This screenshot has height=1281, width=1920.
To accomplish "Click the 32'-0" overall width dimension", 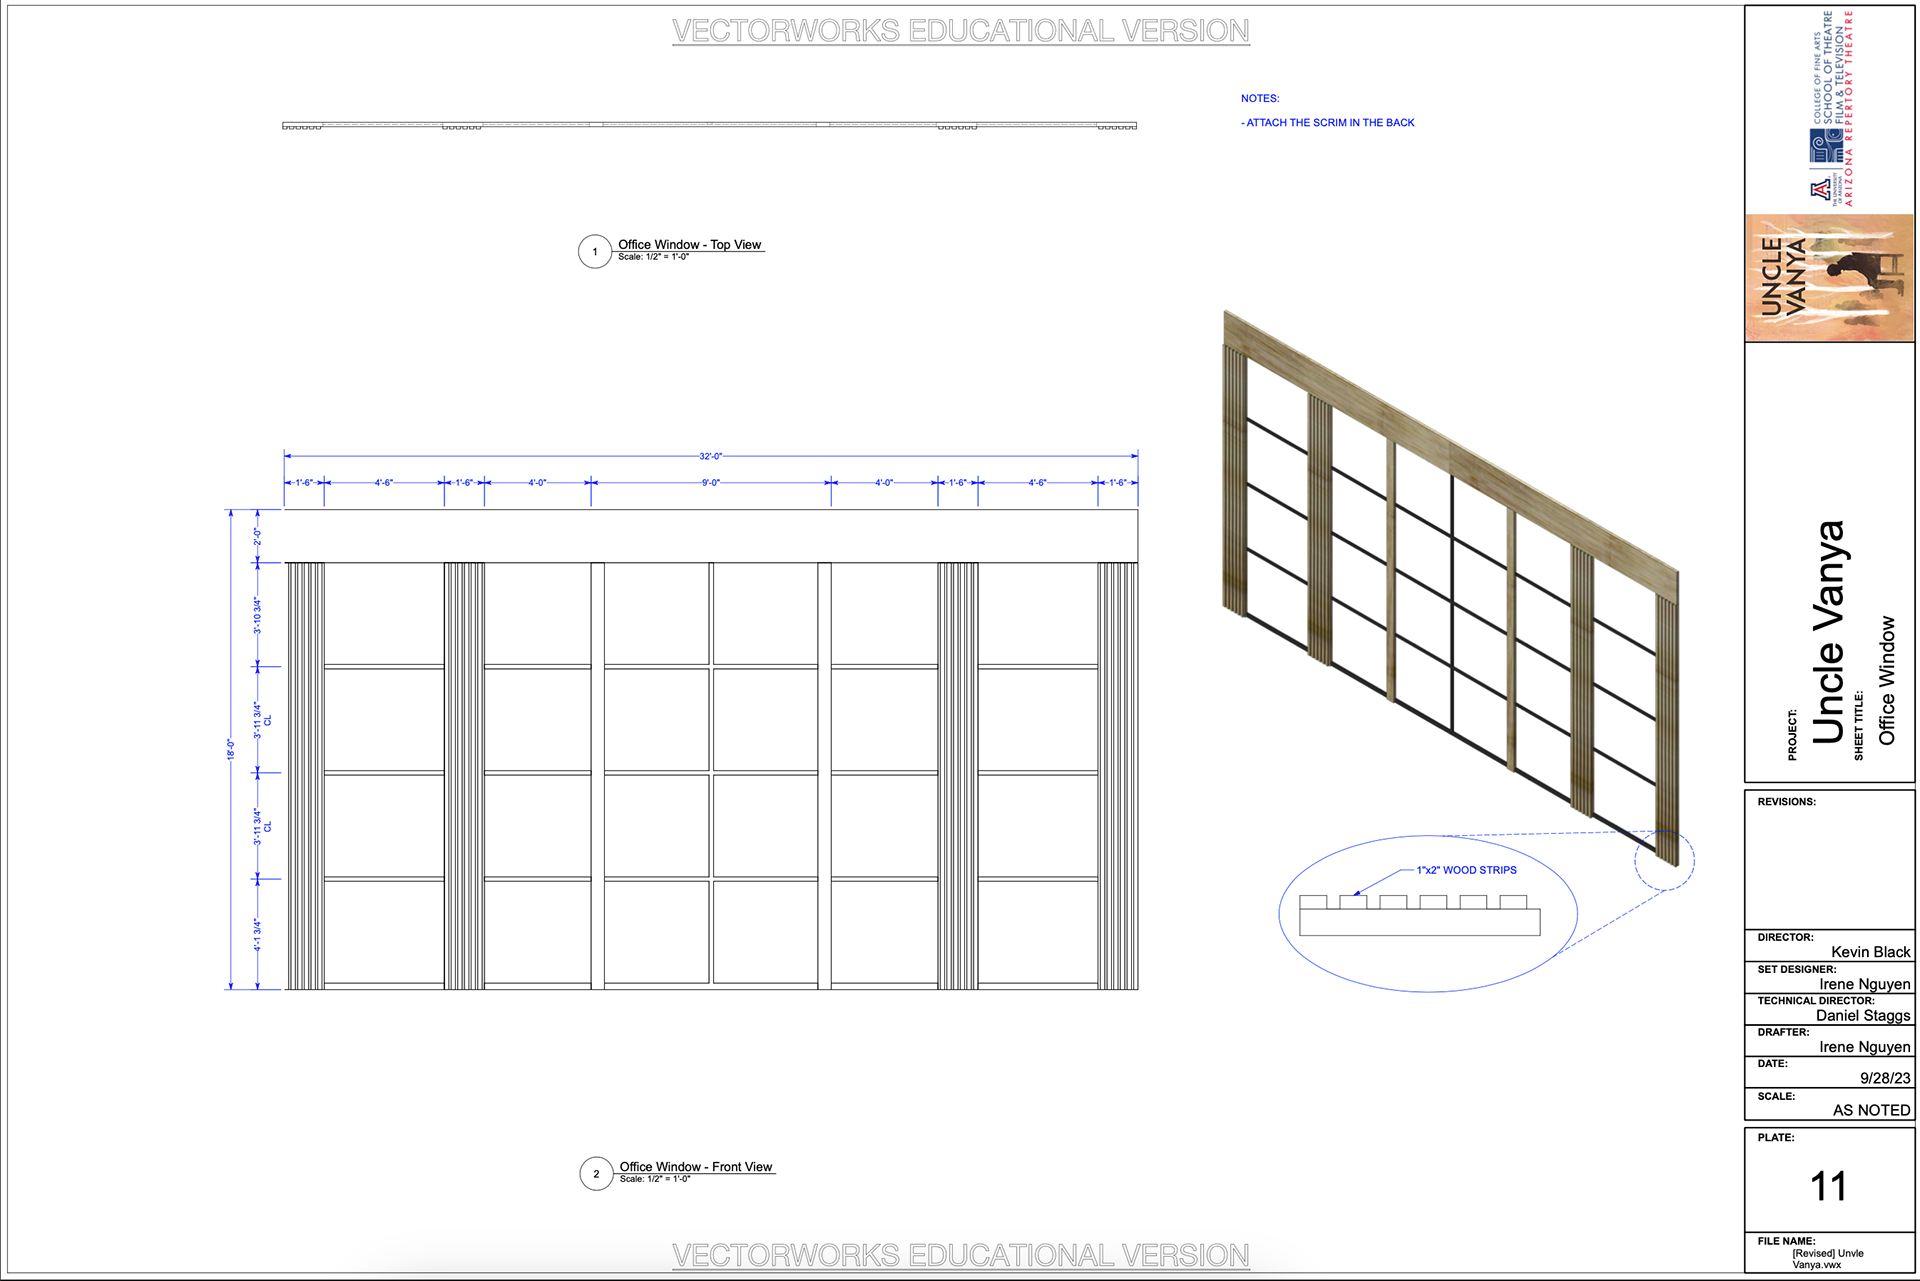I will pyautogui.click(x=710, y=456).
